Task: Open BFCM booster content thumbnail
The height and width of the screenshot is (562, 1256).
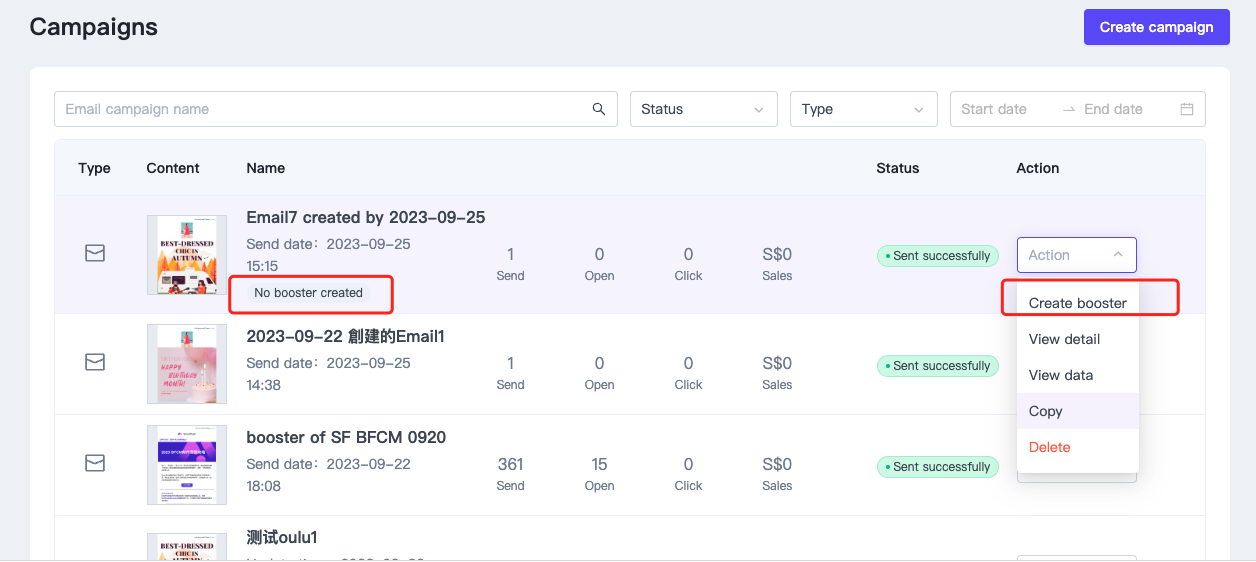Action: tap(186, 465)
